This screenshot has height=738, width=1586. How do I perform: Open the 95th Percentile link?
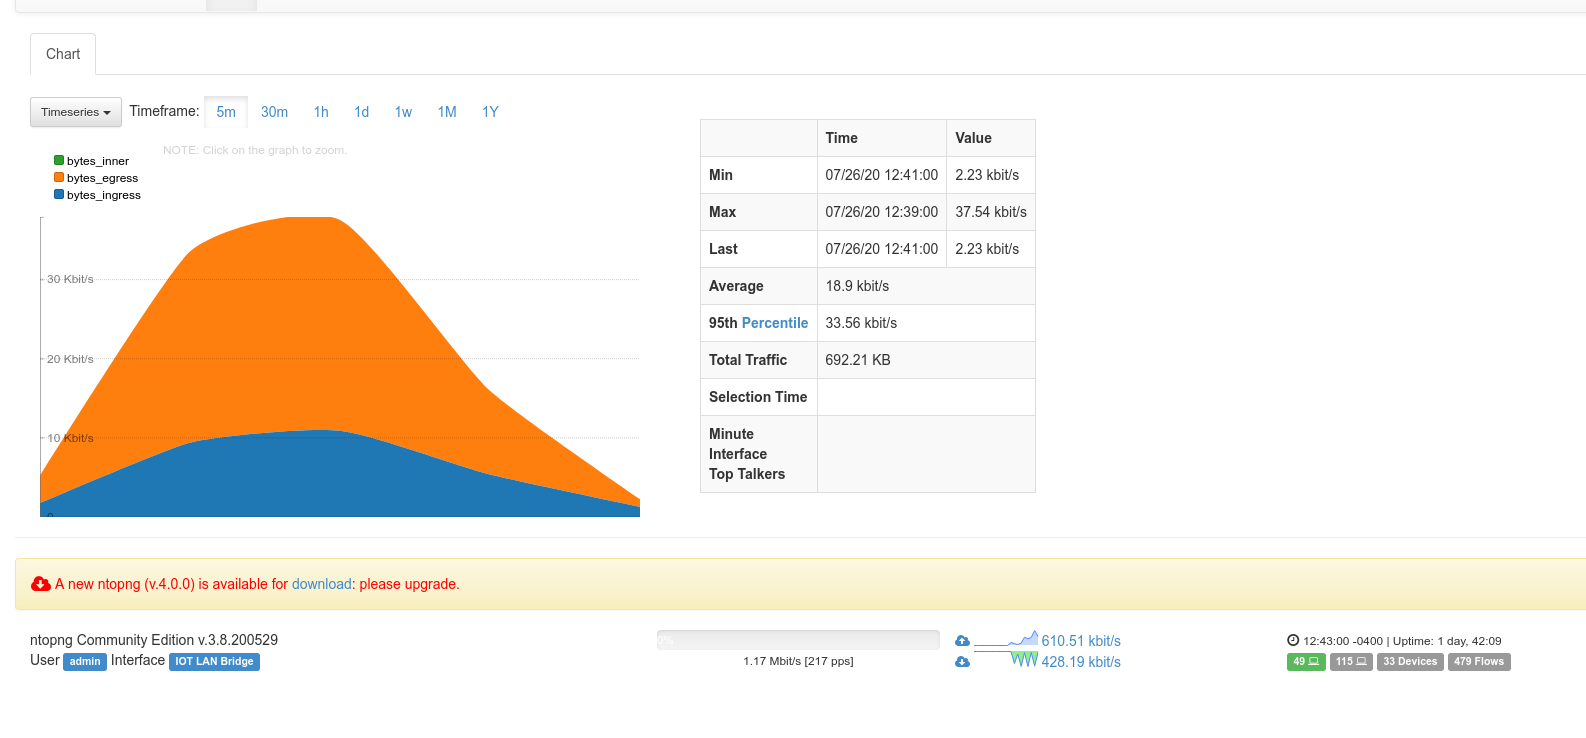tap(774, 323)
